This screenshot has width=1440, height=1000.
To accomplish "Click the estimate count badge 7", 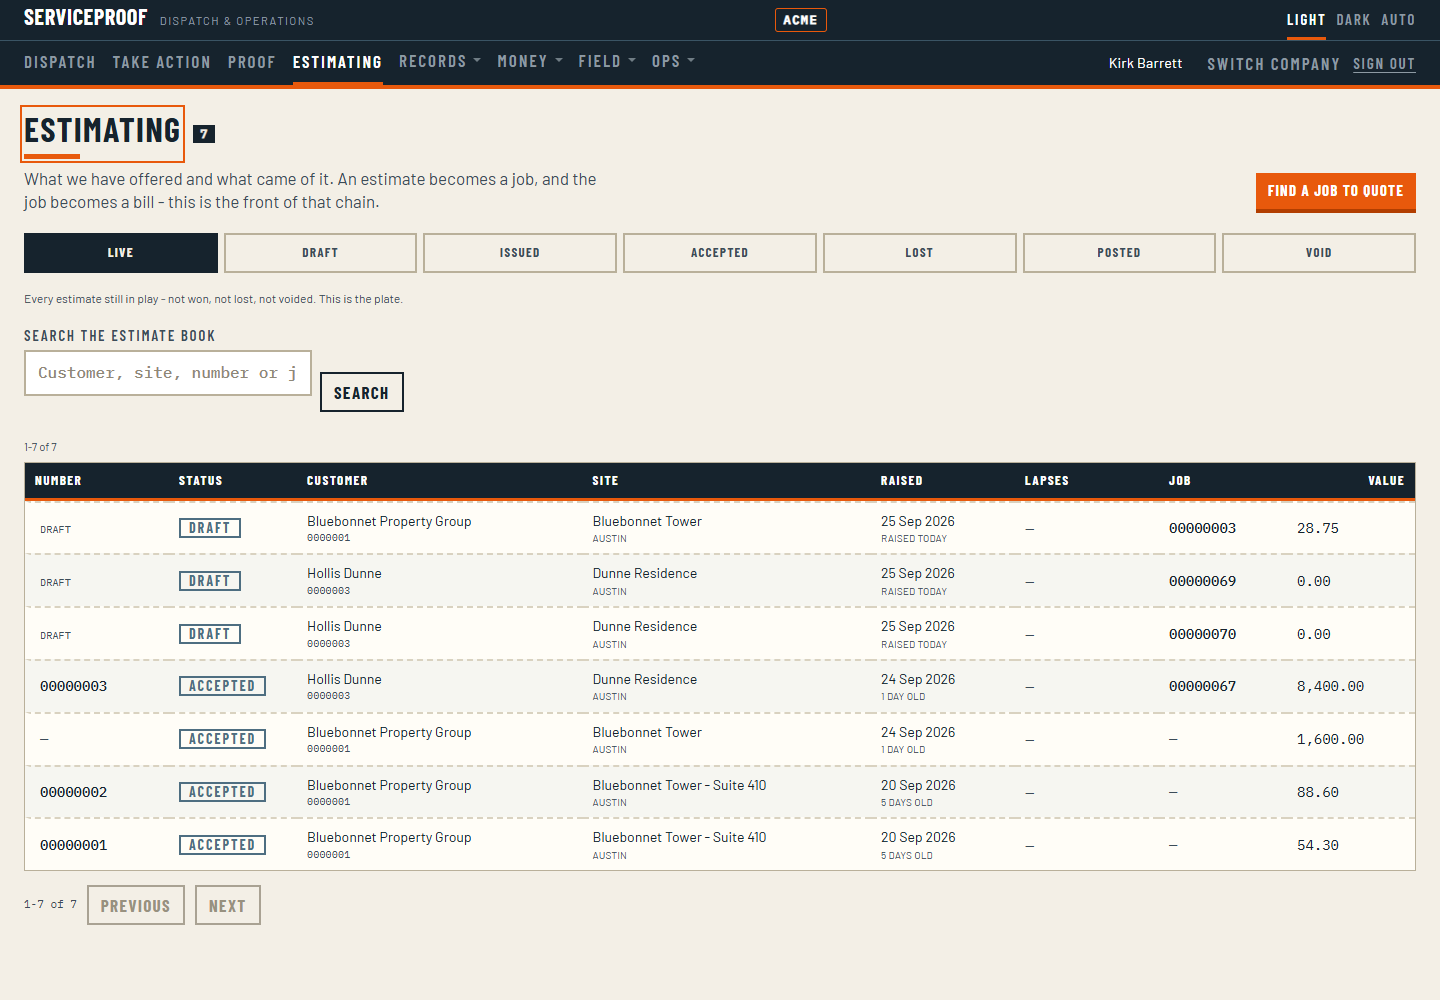I will click(x=204, y=134).
